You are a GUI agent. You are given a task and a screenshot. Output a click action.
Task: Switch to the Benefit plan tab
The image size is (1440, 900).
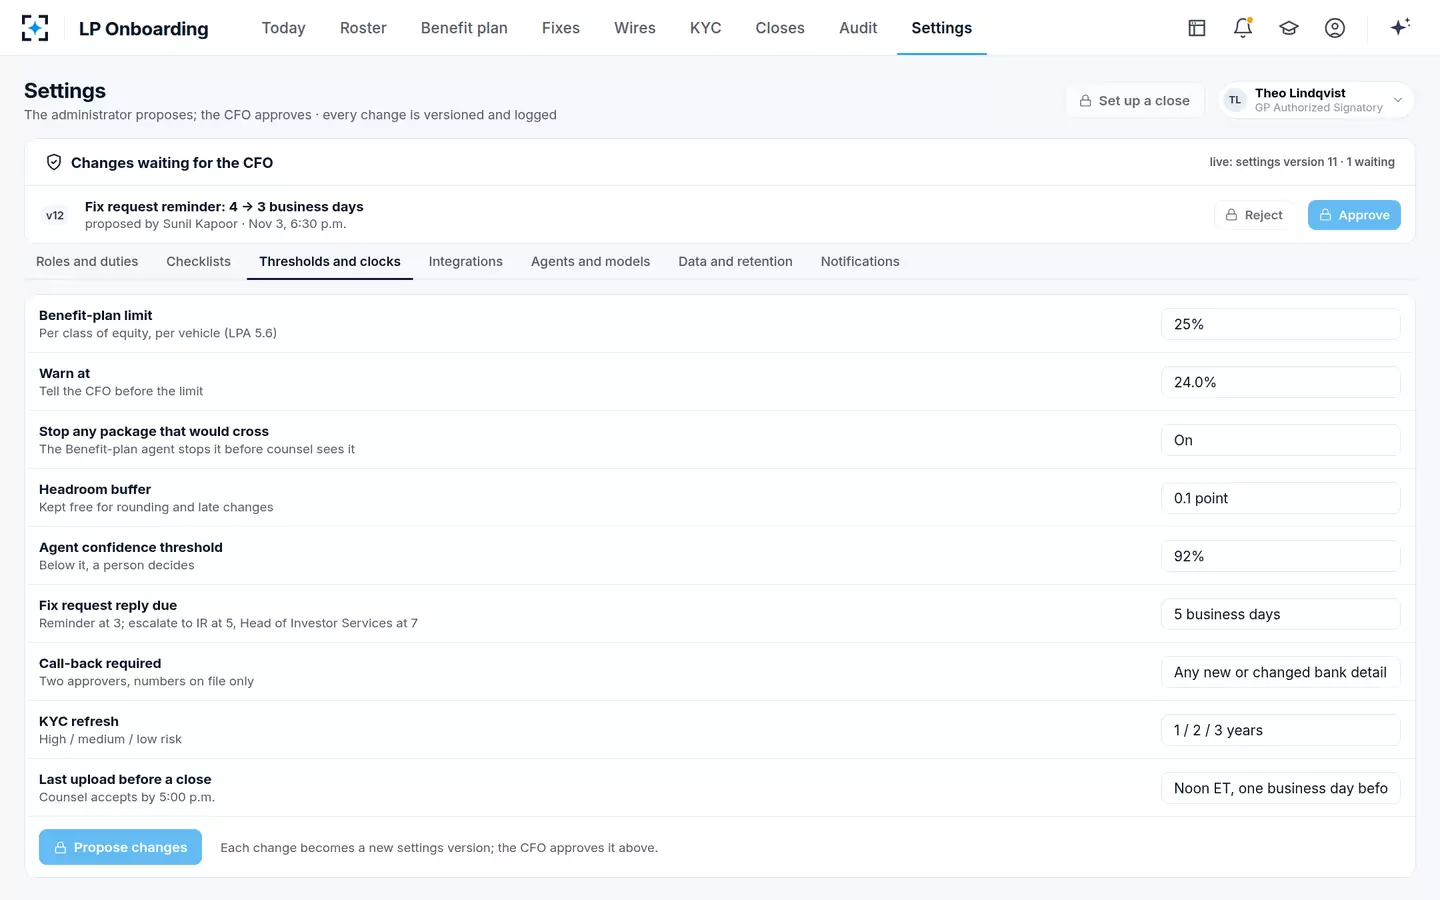pyautogui.click(x=464, y=28)
